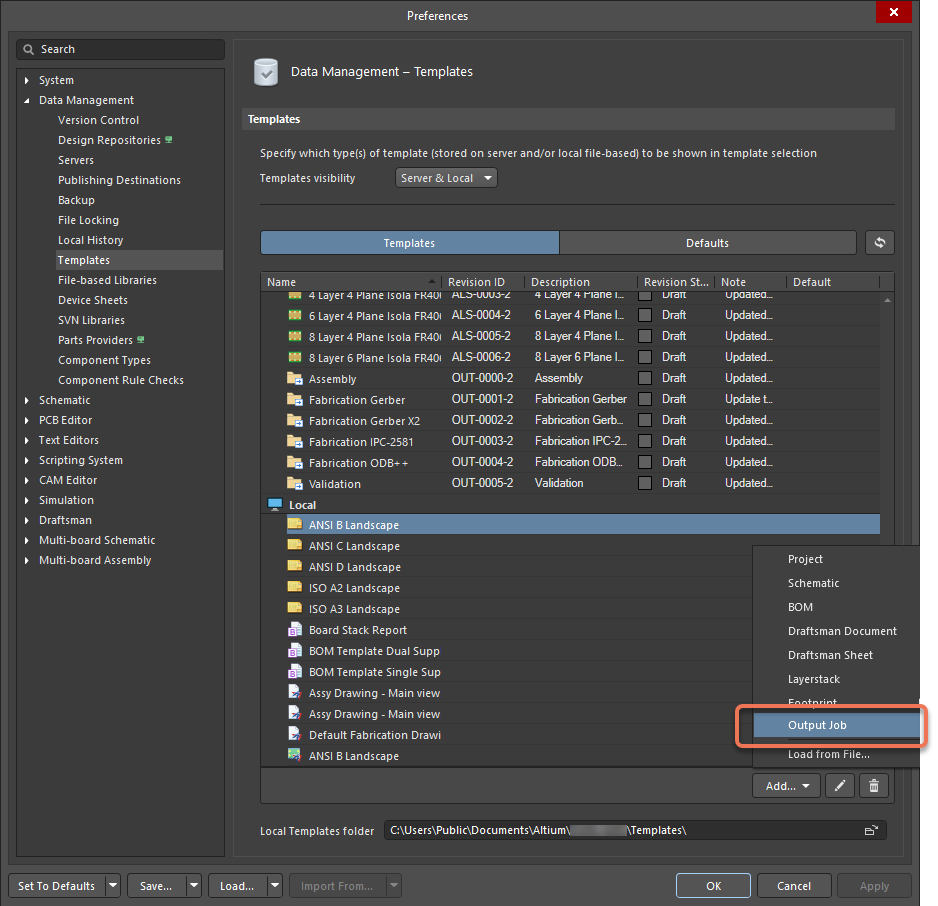Toggle the Assembly row revision state checkbox
This screenshot has height=906, width=938.
coord(645,379)
